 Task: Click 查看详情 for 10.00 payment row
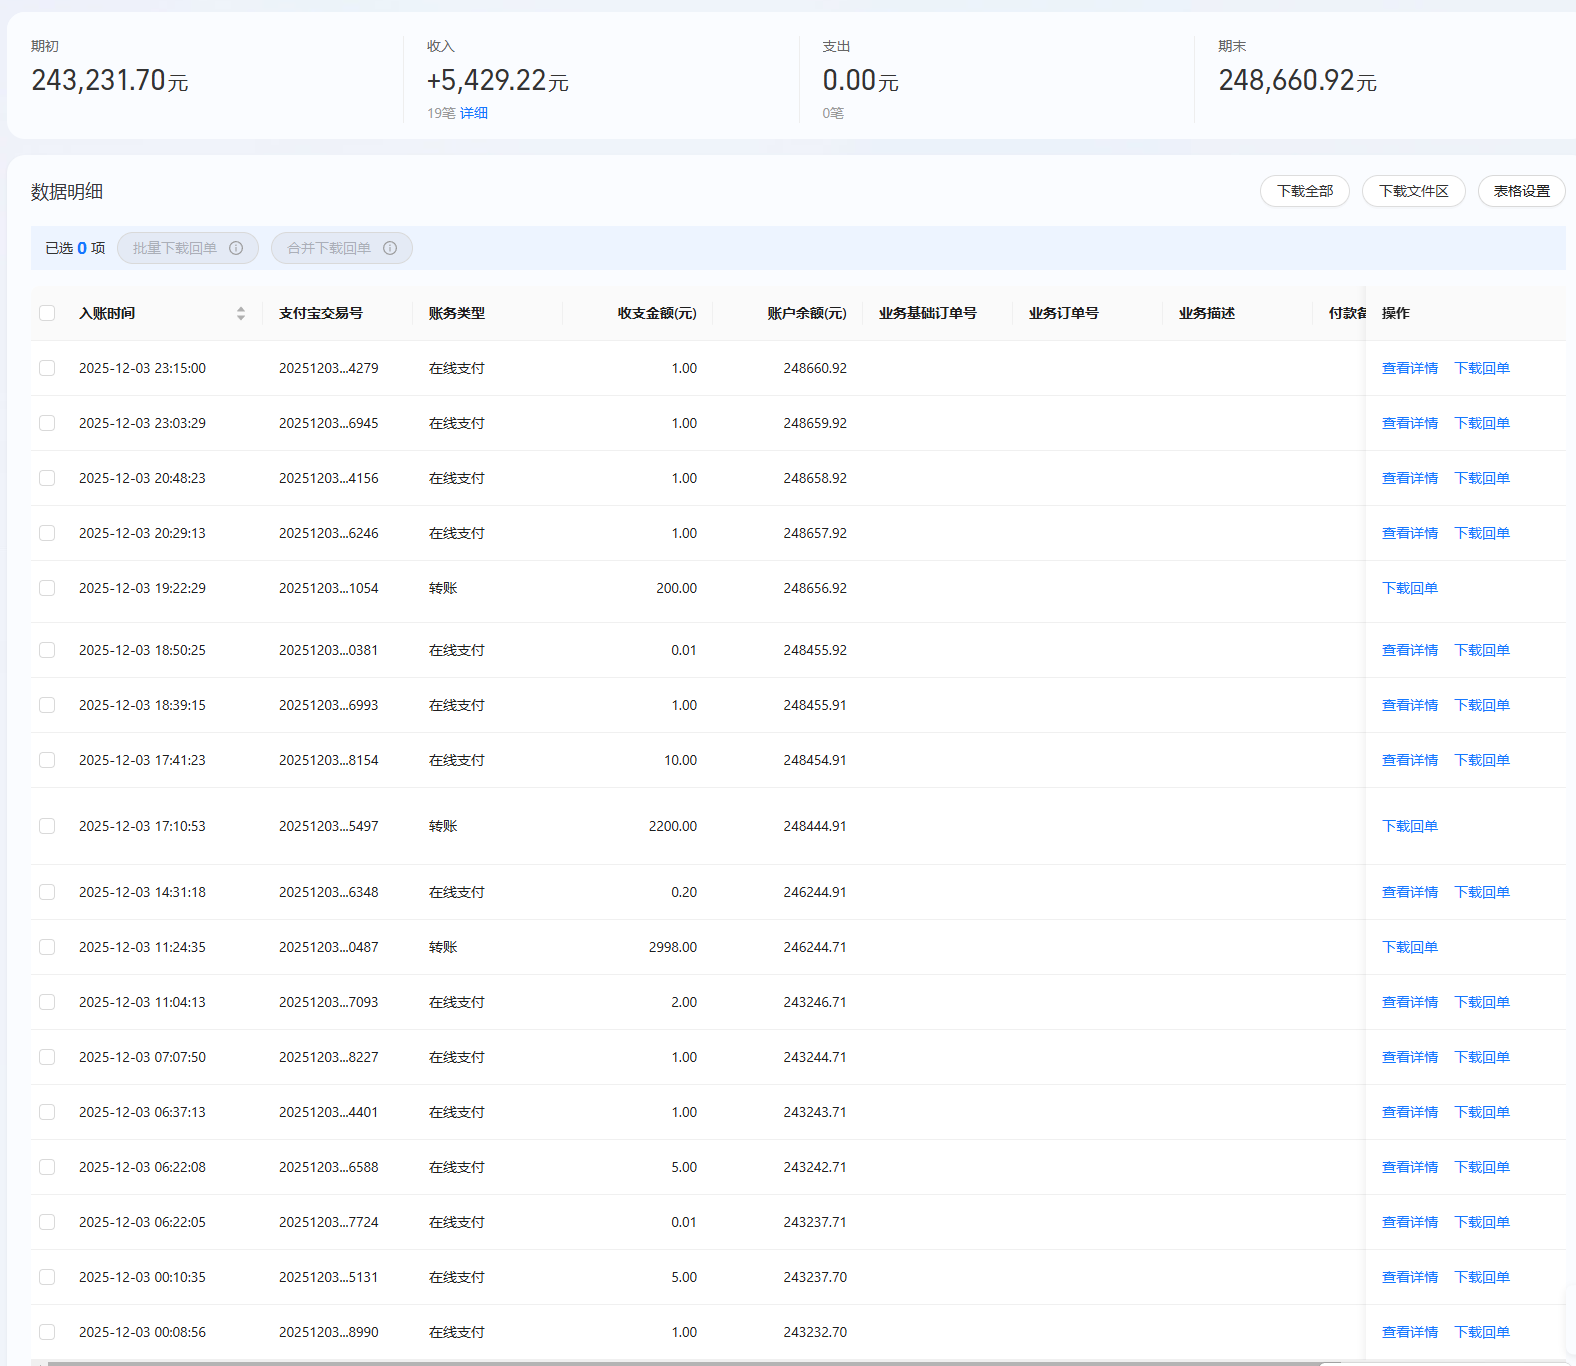(x=1409, y=760)
